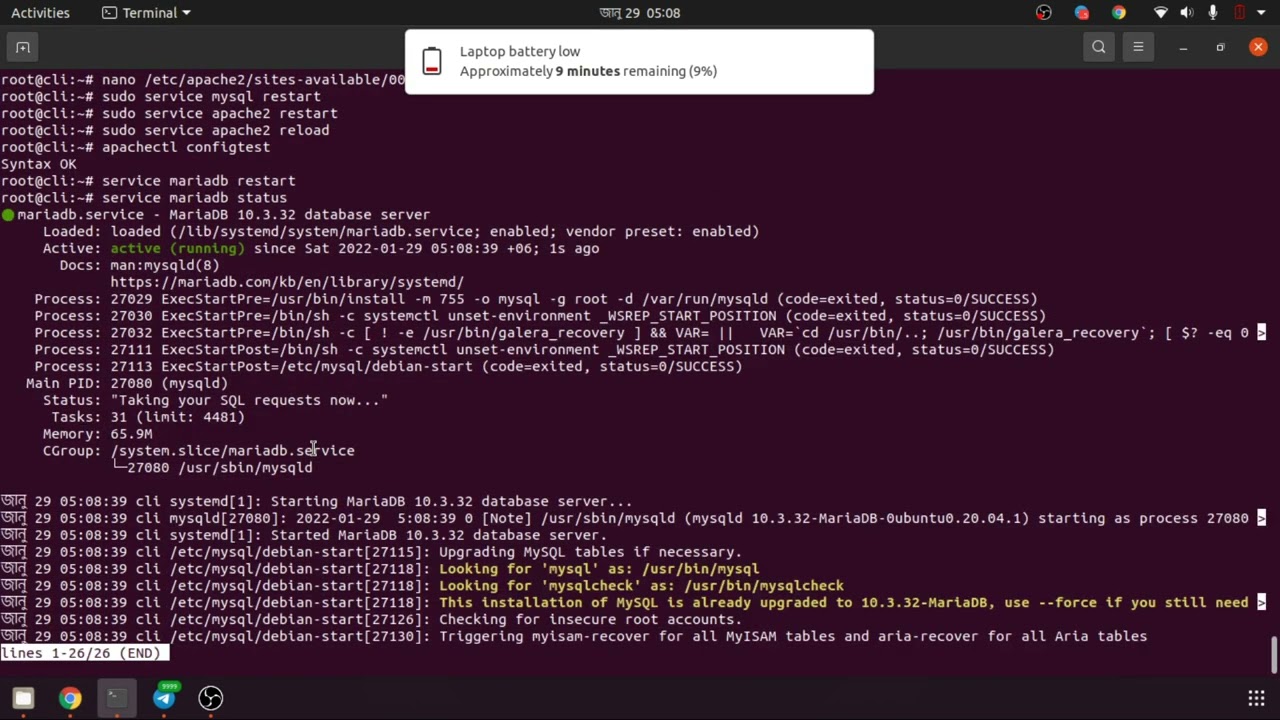Click 'service mariadb status' command text

click(194, 198)
